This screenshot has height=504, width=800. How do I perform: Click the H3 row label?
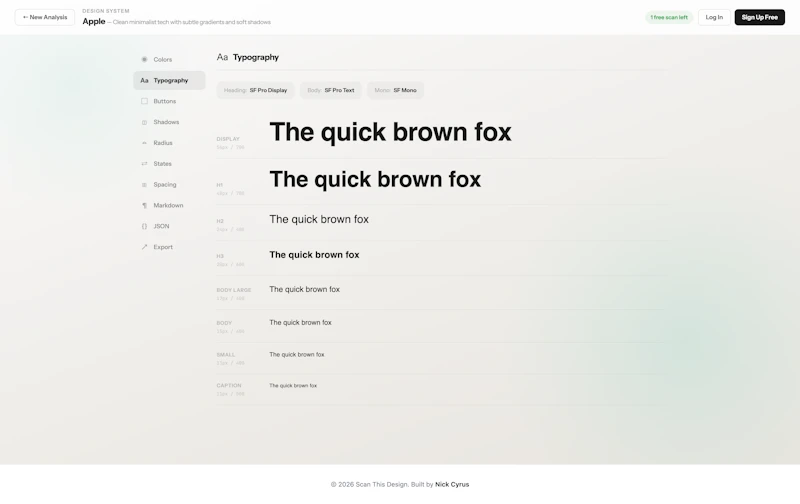pos(220,257)
